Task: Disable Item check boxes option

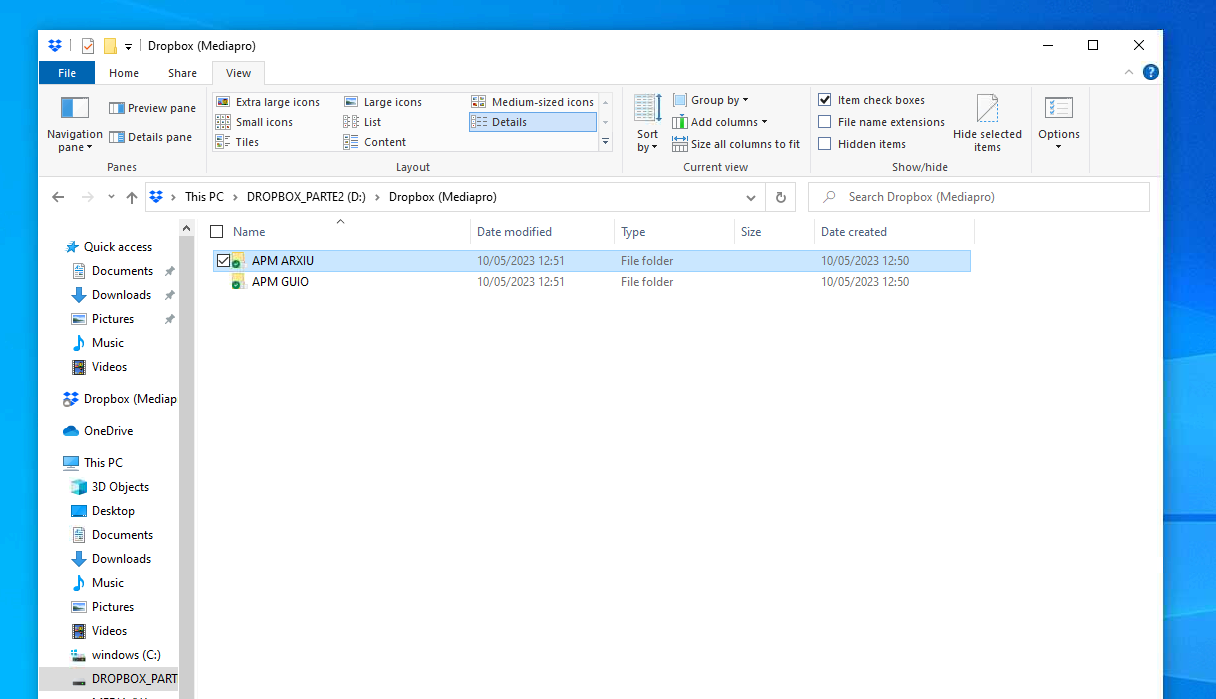Action: coord(825,100)
